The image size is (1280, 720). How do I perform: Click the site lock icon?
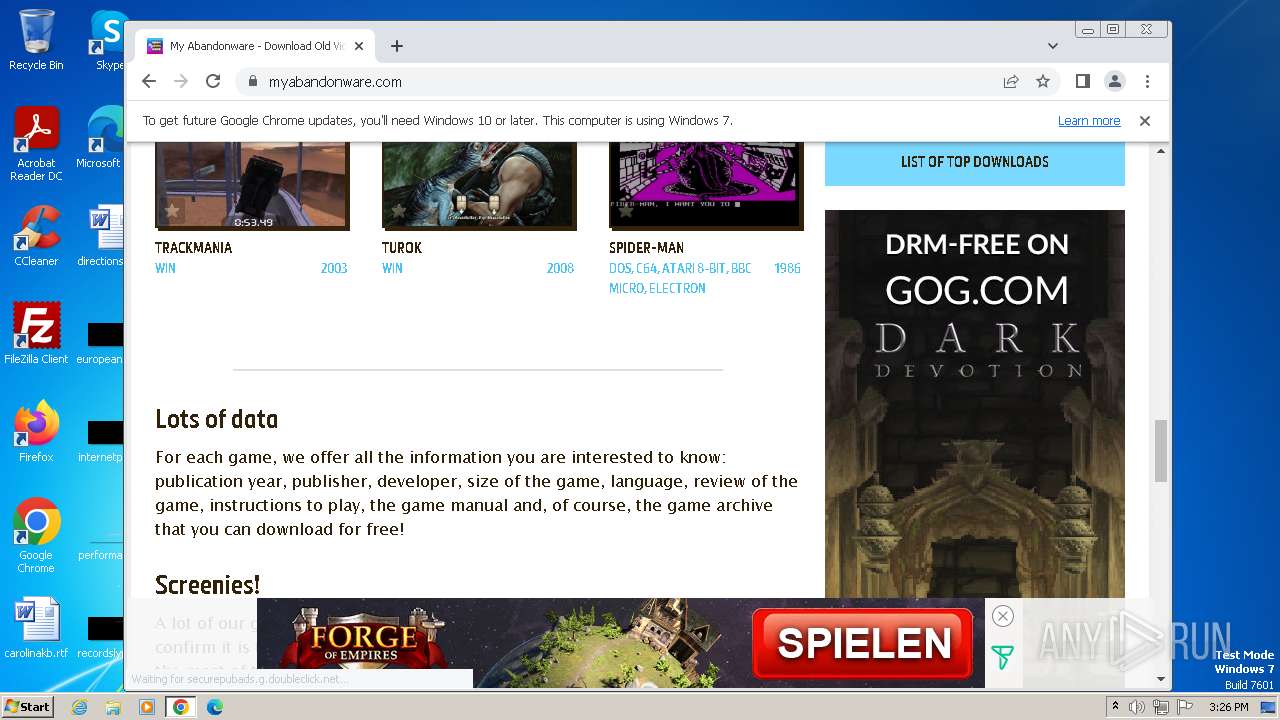tap(252, 82)
